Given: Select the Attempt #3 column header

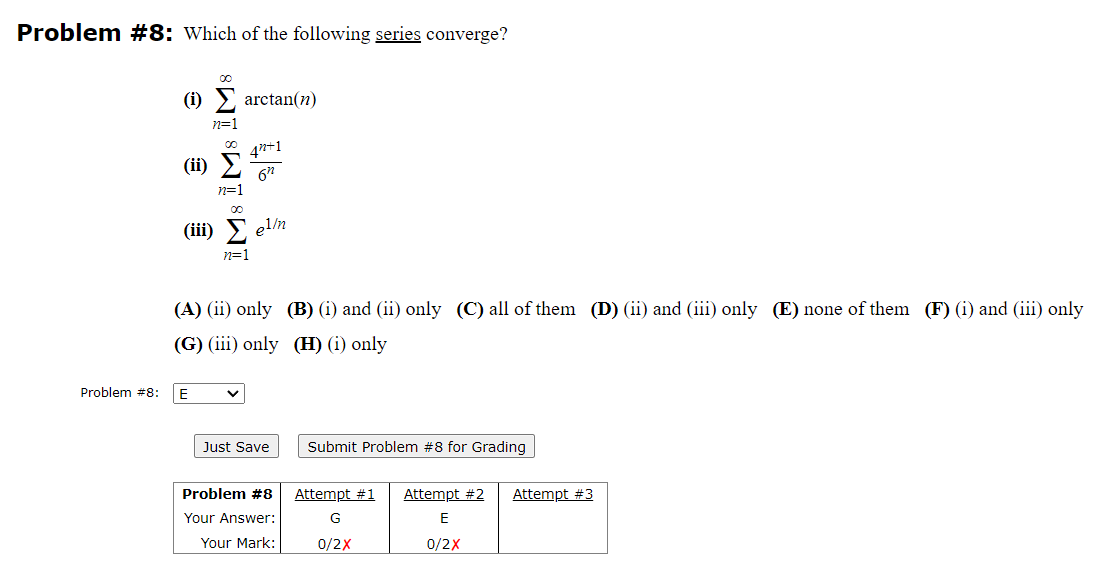Looking at the screenshot, I should pos(552,493).
